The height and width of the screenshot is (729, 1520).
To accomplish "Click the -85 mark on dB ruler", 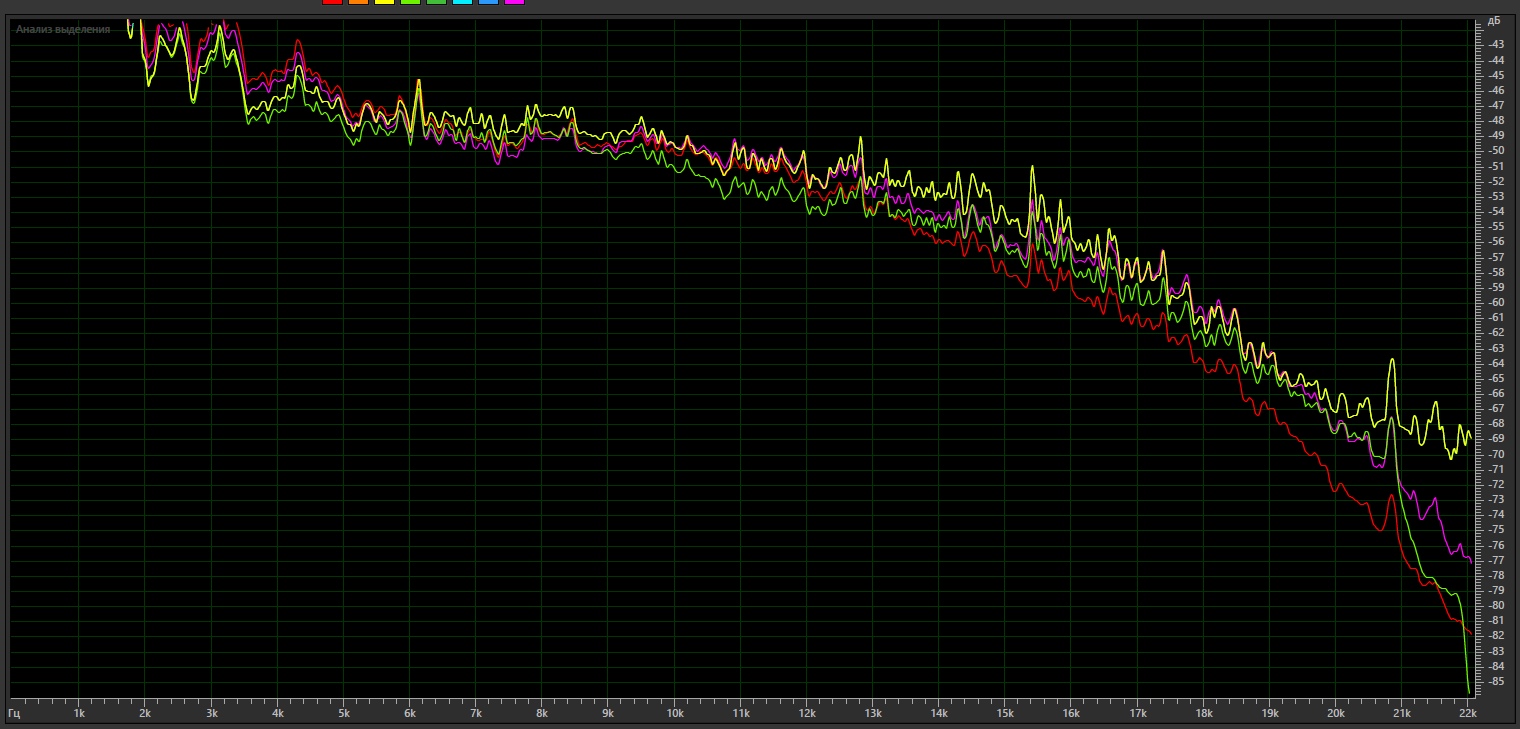I will point(1496,681).
